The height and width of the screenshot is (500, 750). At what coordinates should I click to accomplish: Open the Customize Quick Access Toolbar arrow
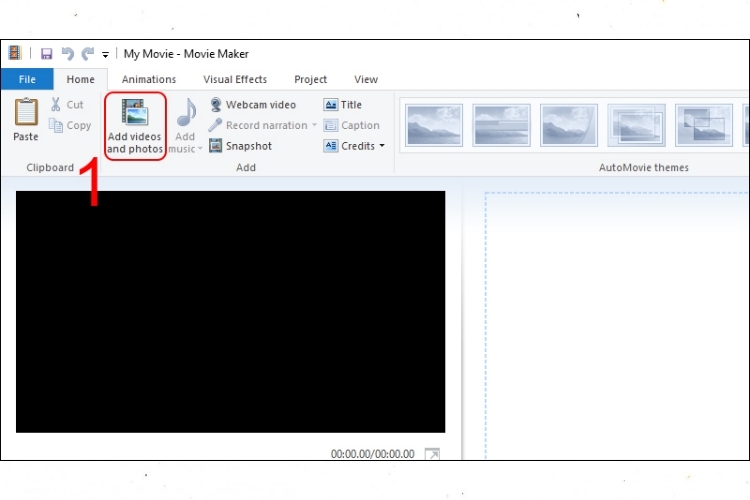click(x=105, y=55)
